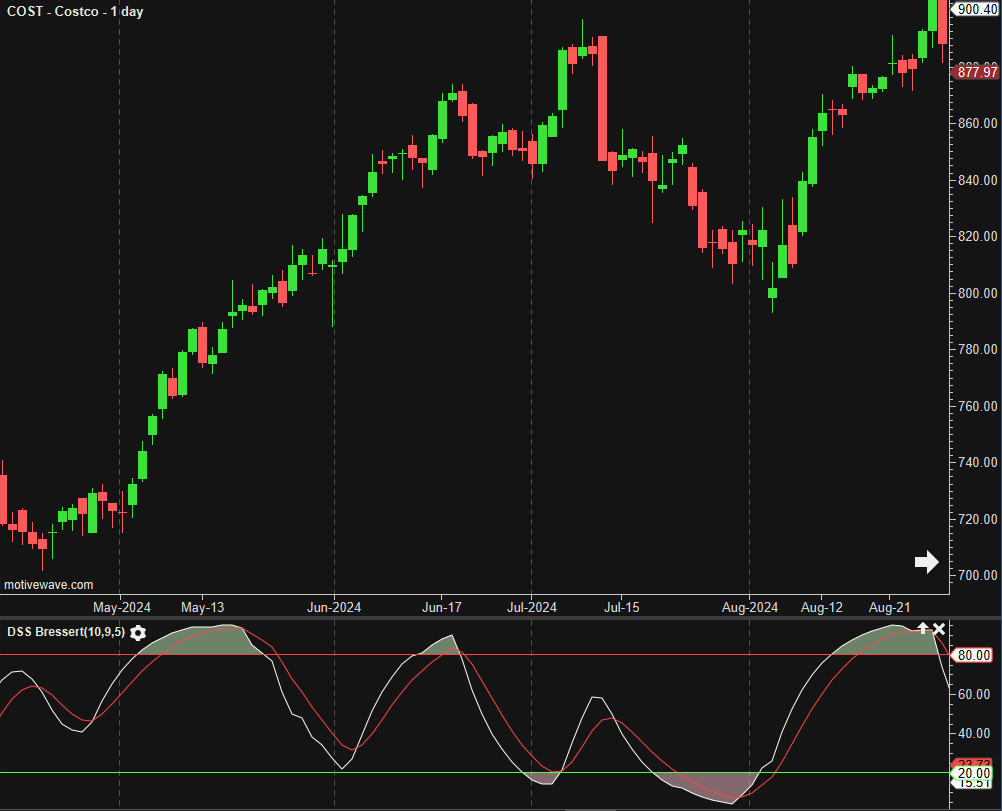
Task: Click the Jun-2024 time axis label
Action: (x=334, y=607)
